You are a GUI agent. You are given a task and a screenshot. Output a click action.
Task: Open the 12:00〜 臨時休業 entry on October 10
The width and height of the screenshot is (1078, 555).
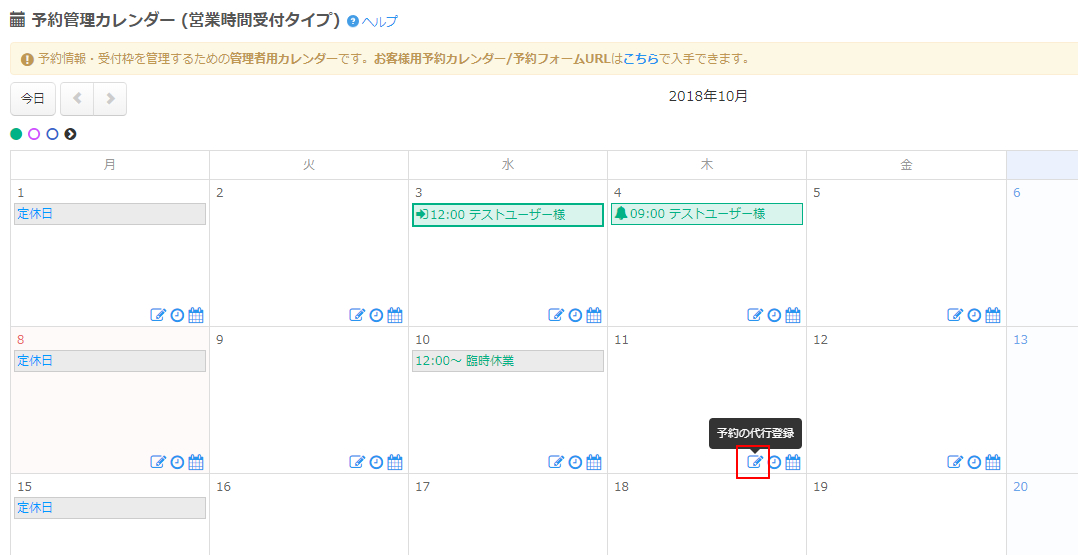pyautogui.click(x=507, y=361)
